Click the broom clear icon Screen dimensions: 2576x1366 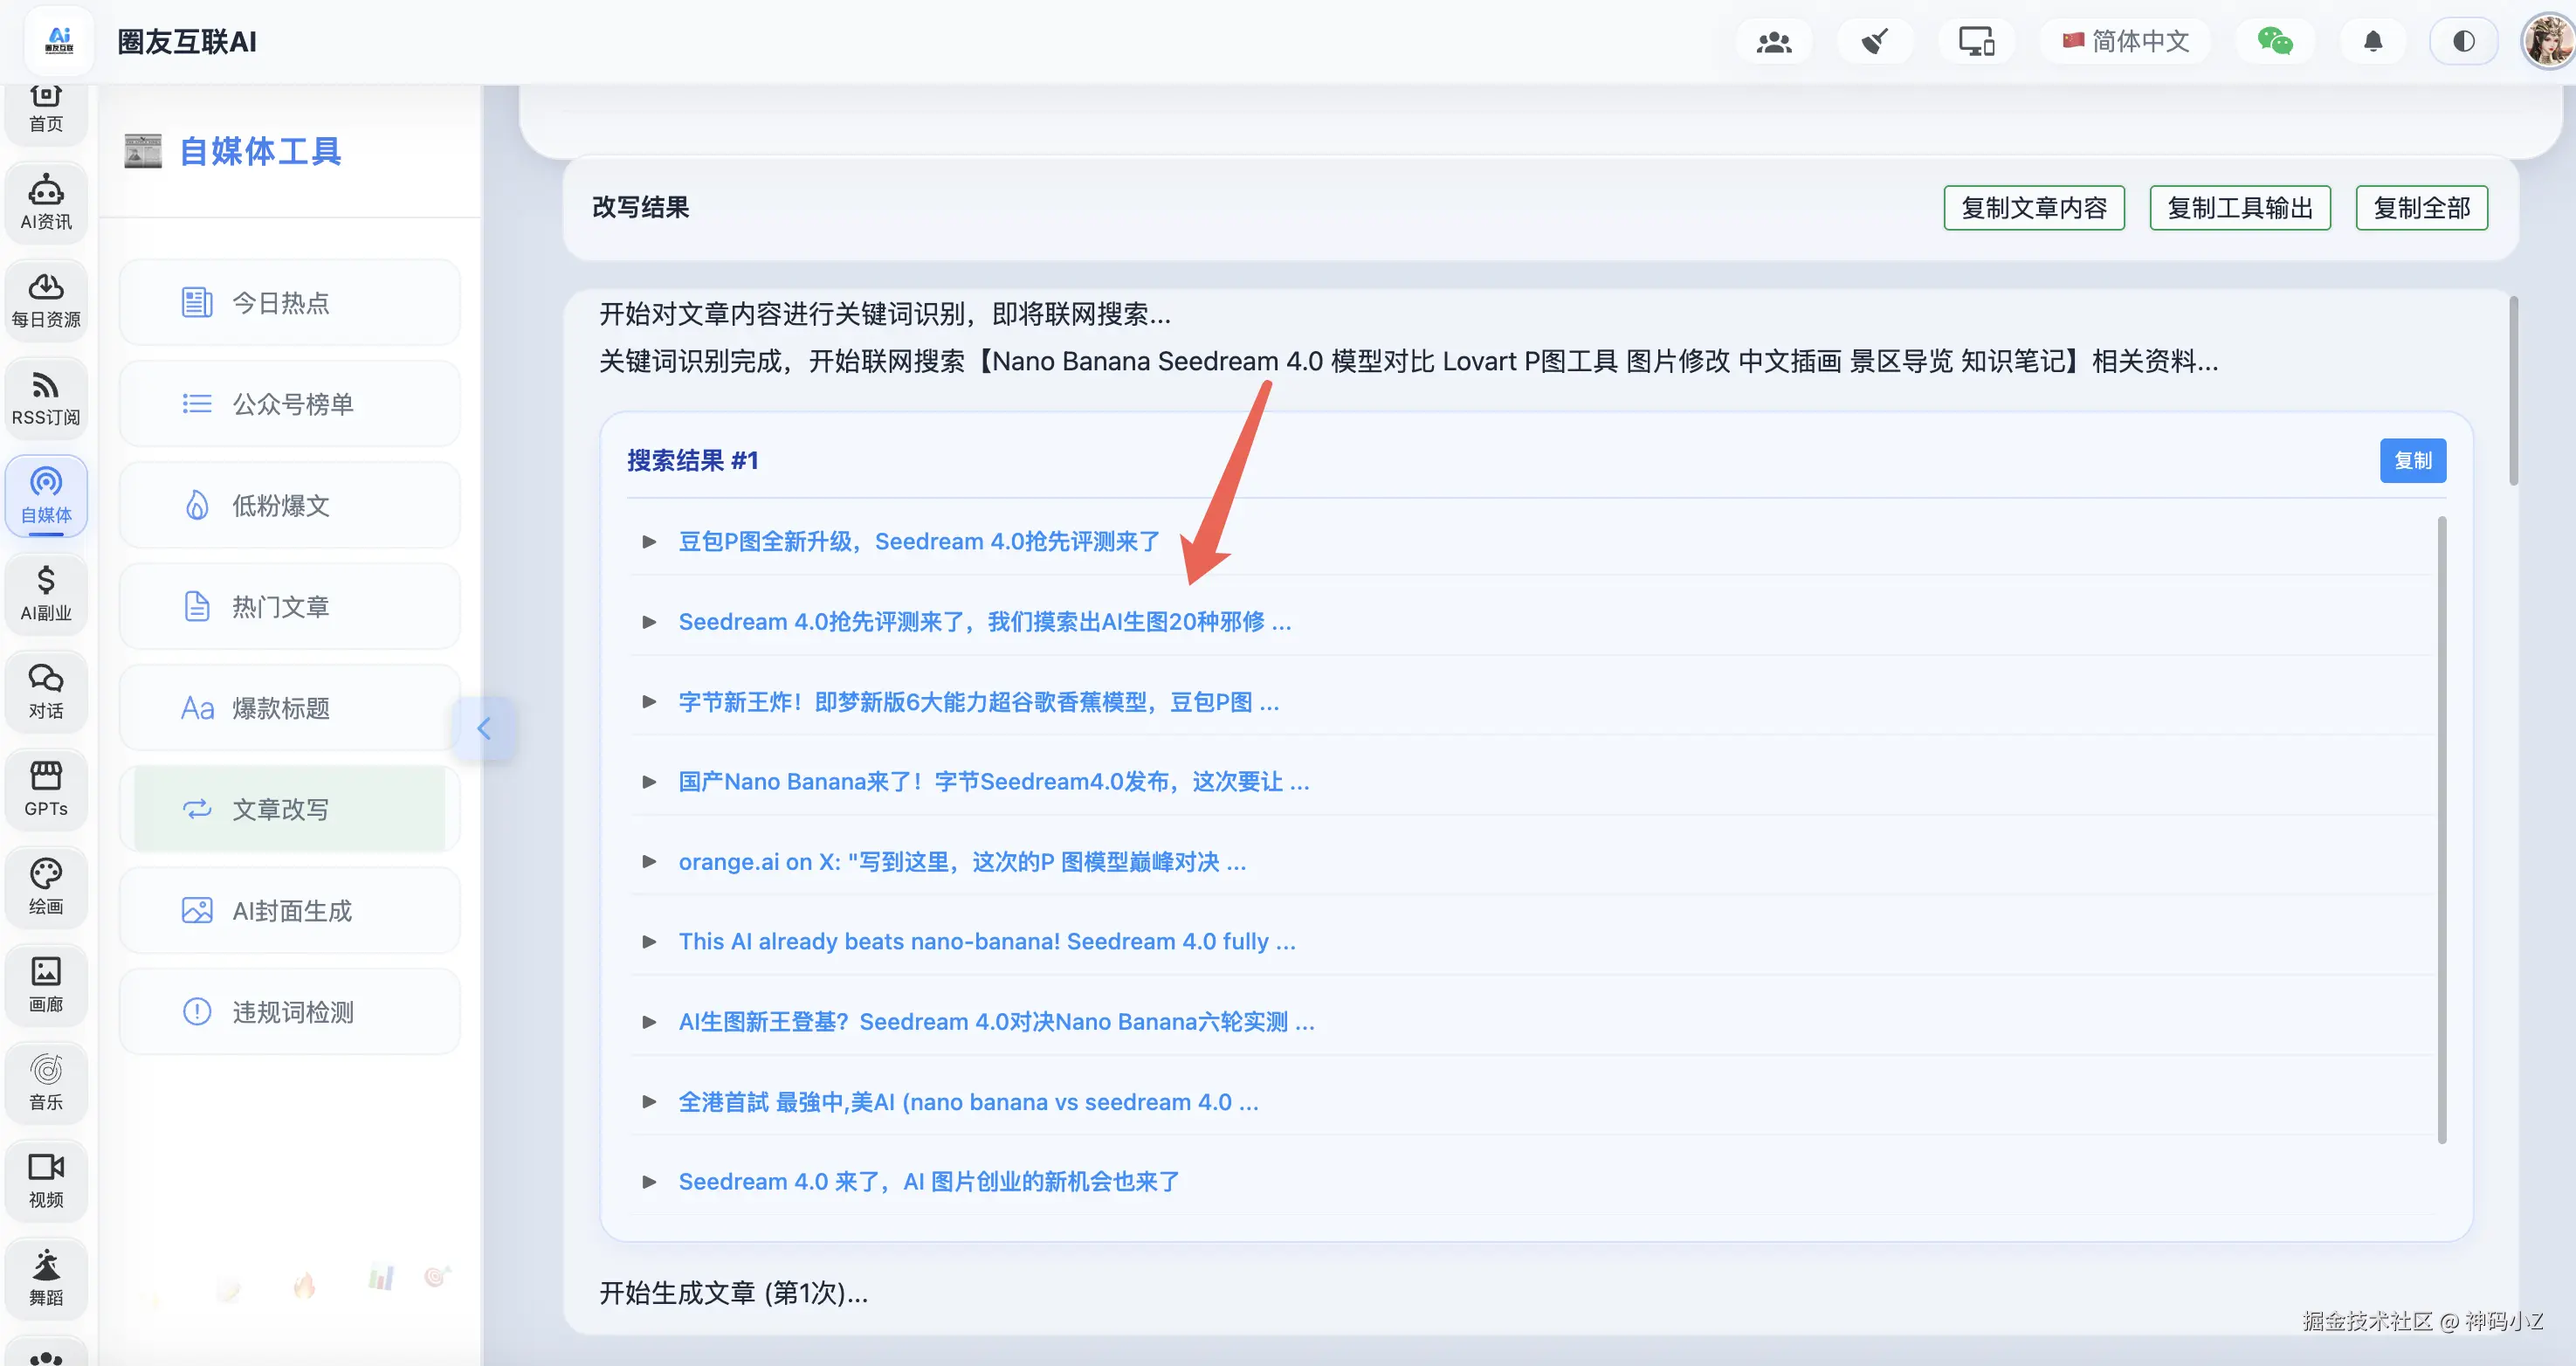[1874, 42]
